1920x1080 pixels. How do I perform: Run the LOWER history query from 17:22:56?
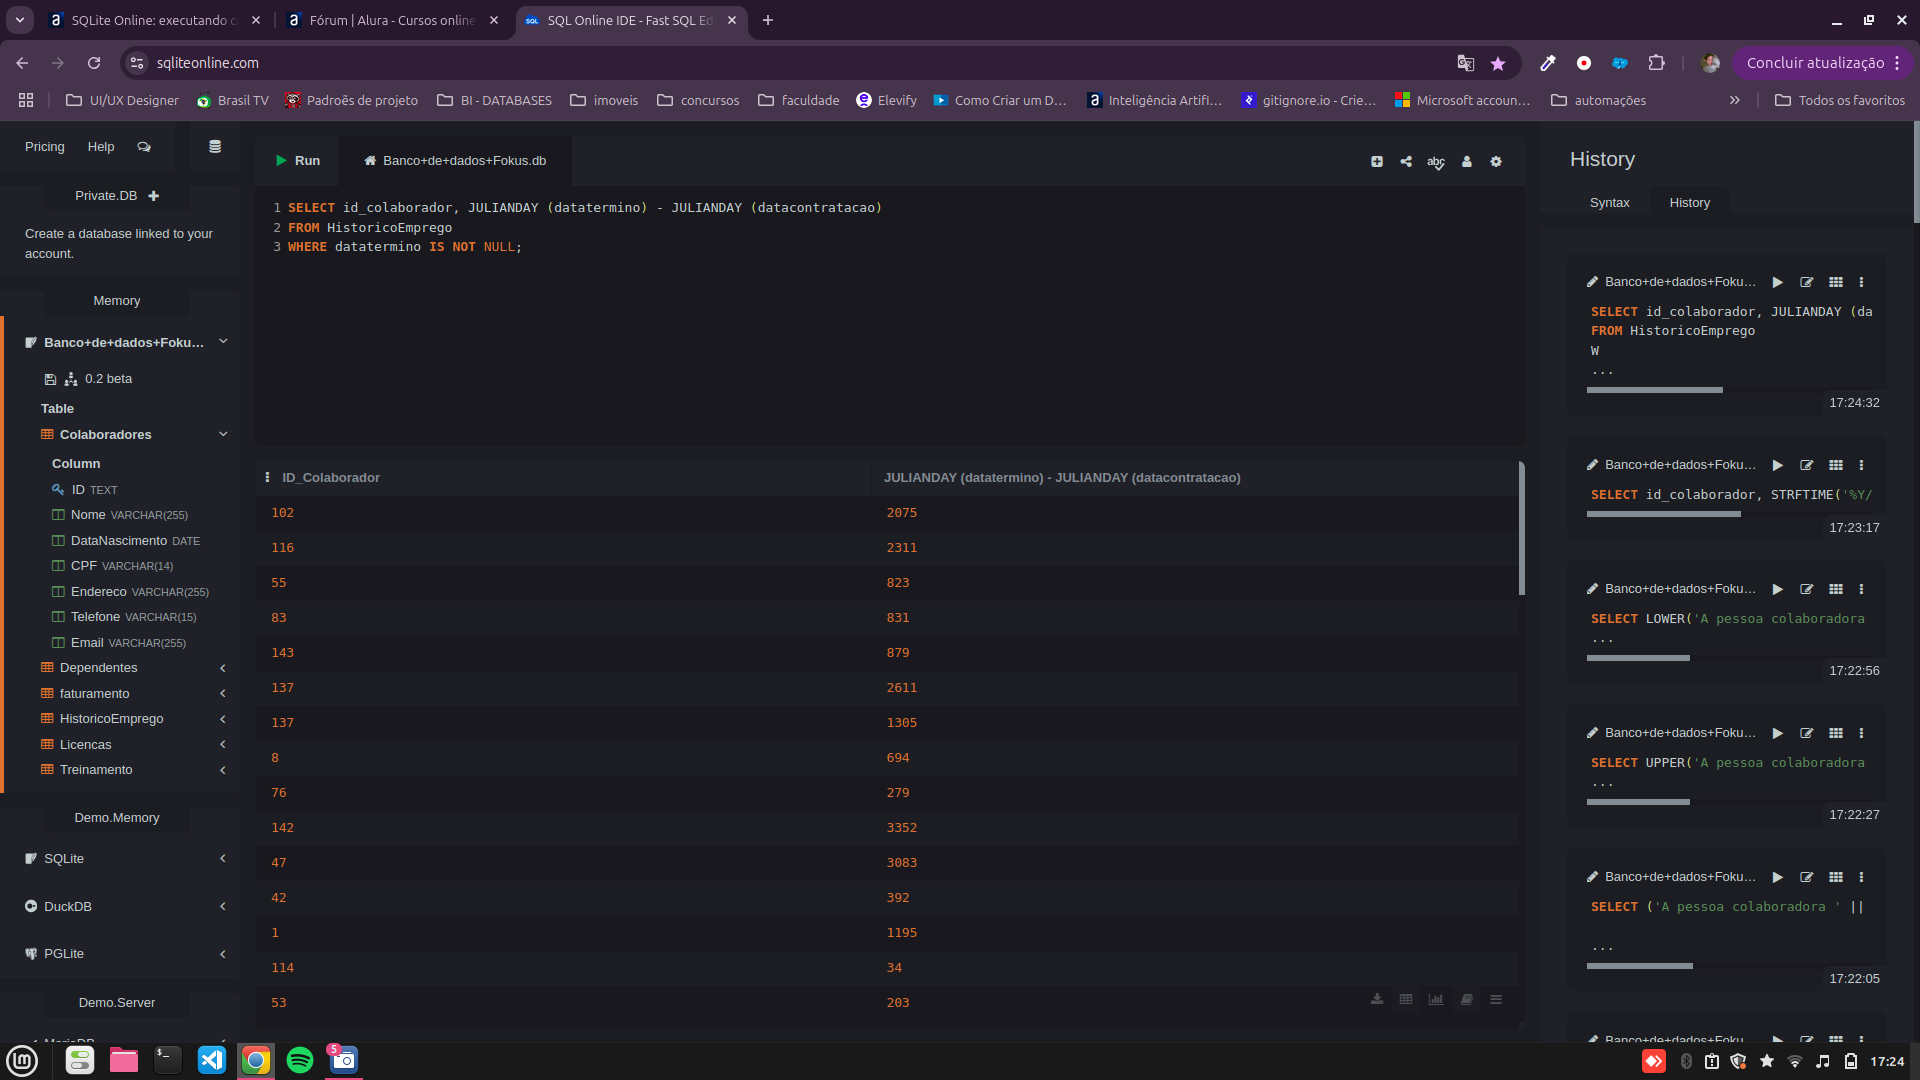coord(1777,590)
